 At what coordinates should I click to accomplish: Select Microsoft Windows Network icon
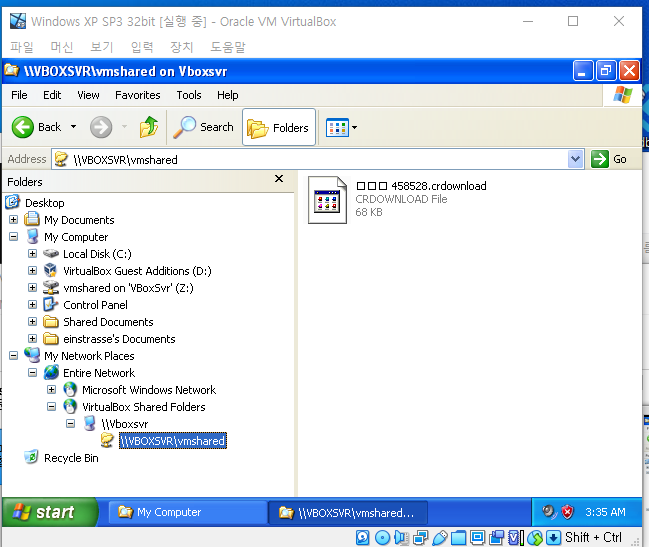[70, 389]
